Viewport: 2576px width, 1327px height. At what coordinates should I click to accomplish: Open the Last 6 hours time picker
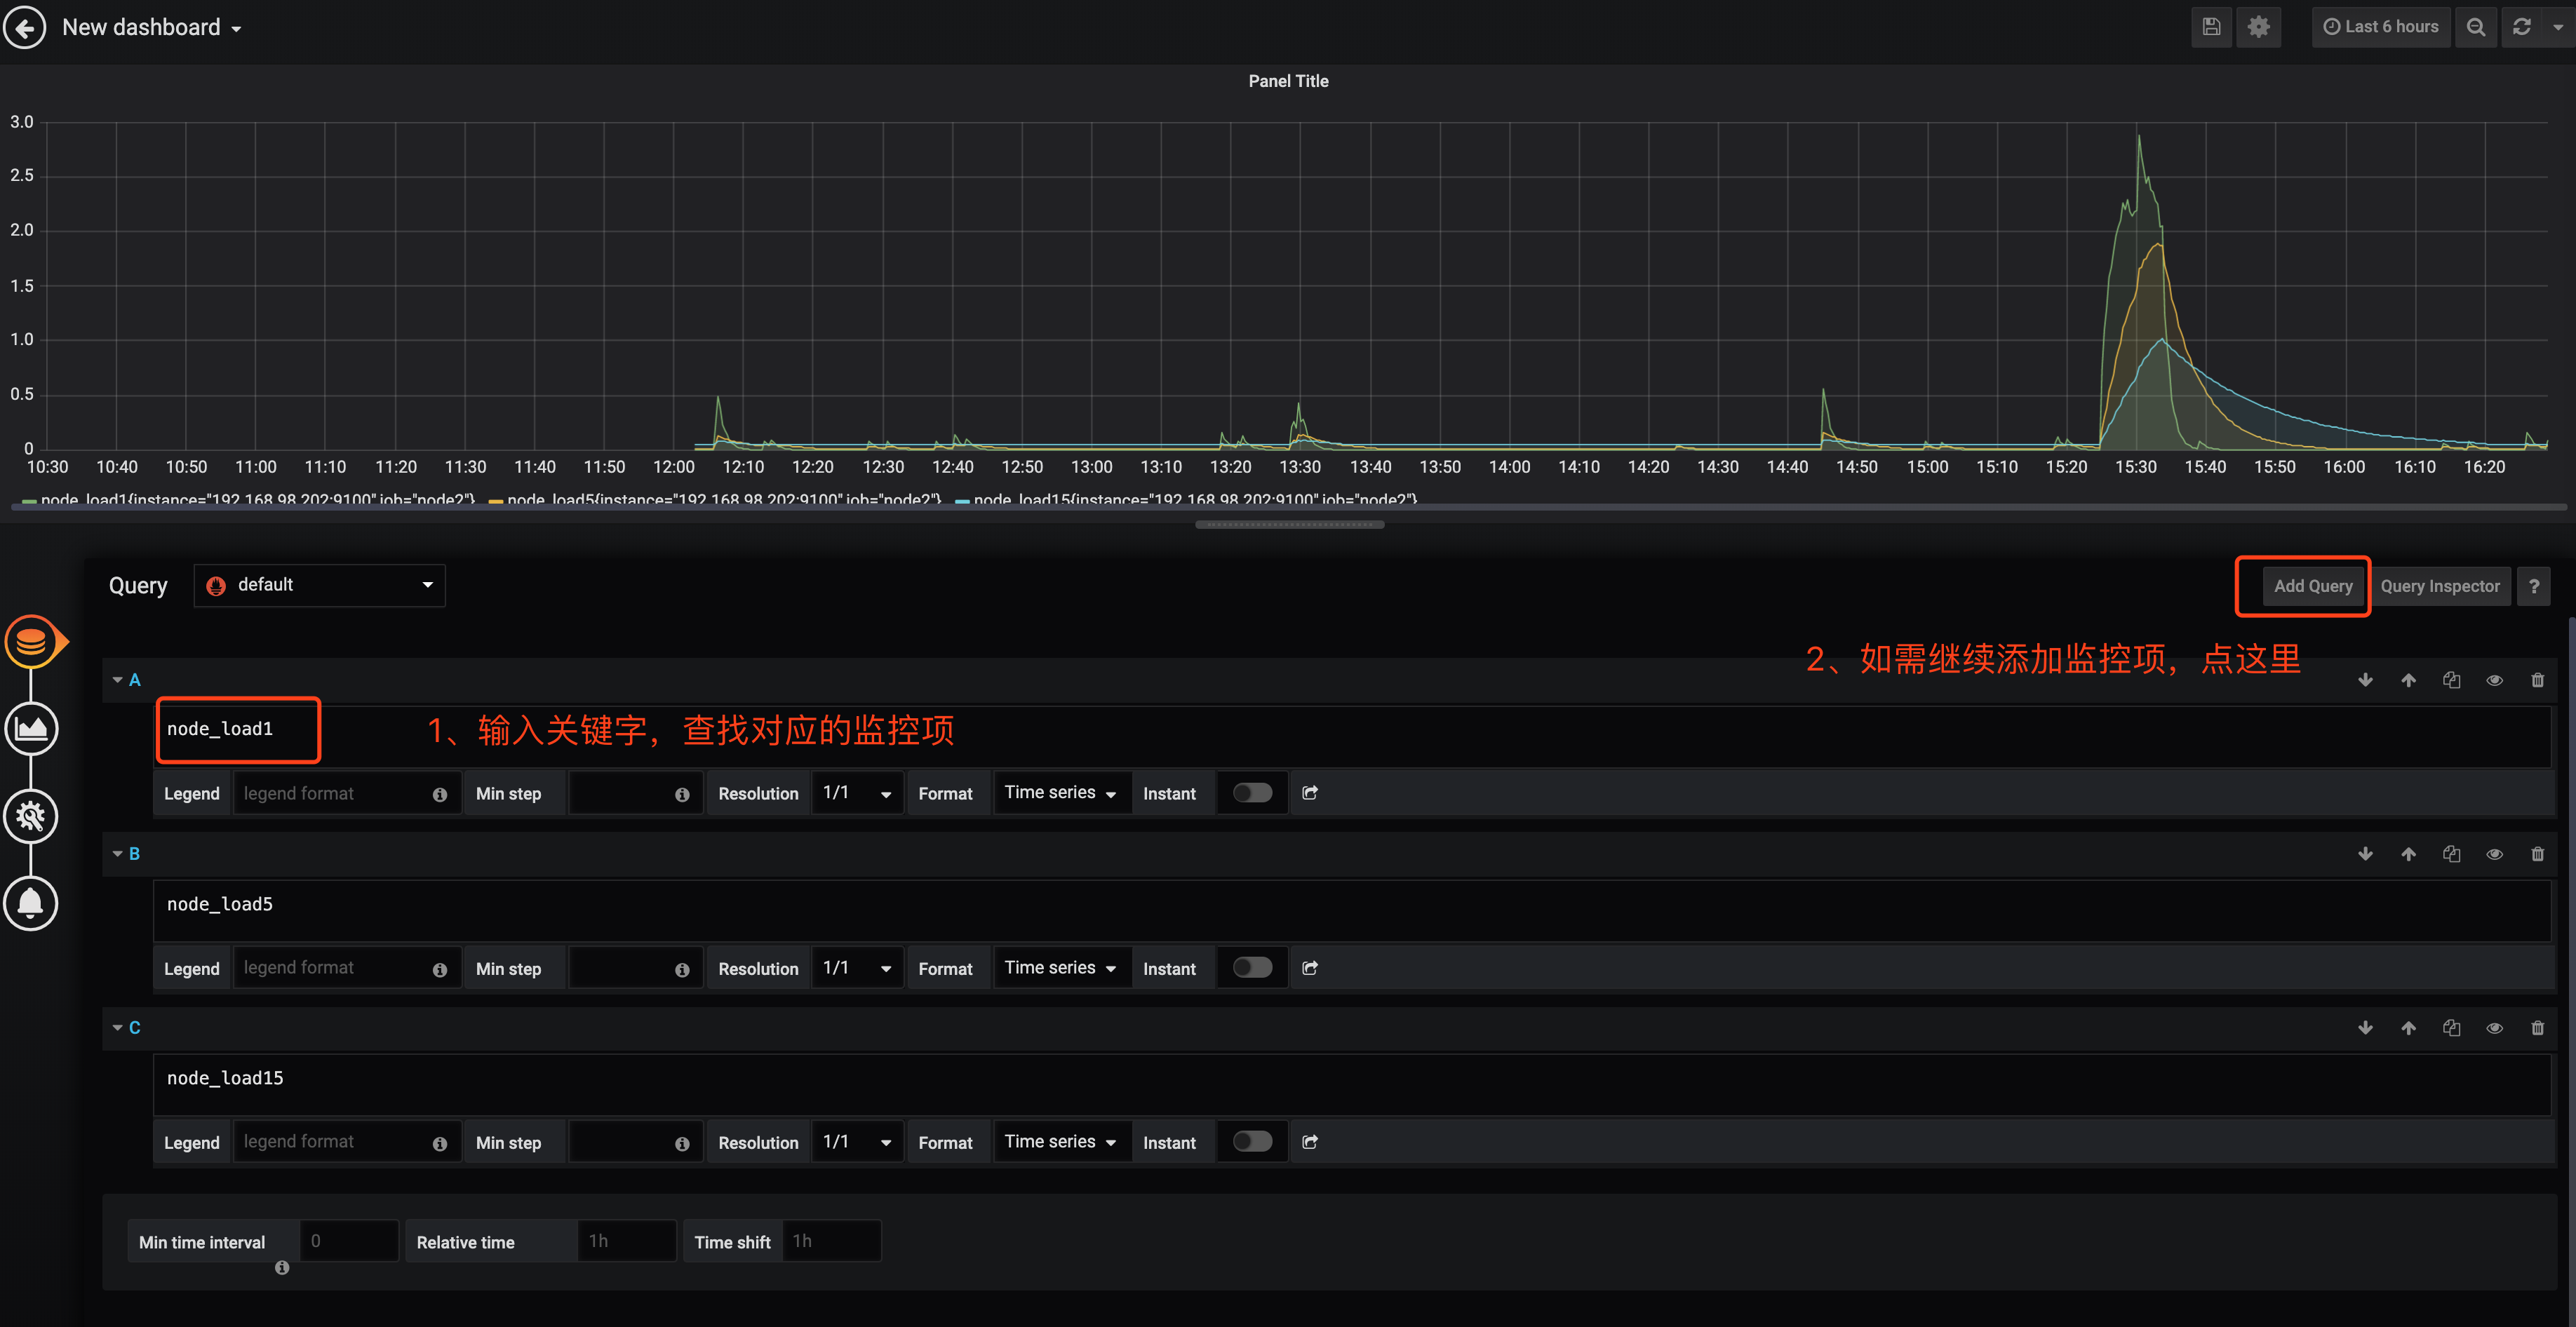[2380, 27]
